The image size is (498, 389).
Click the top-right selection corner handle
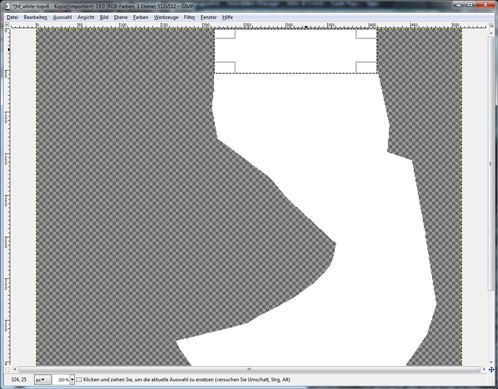pyautogui.click(x=366, y=34)
